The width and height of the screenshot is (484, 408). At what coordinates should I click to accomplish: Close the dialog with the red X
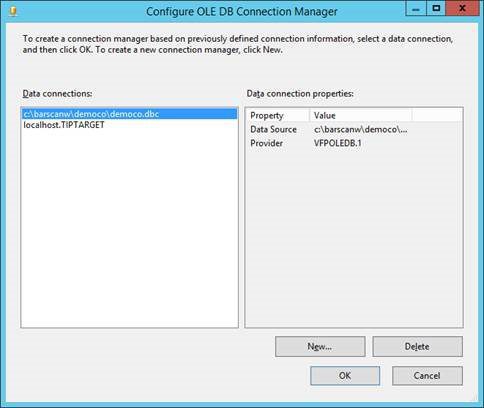[462, 8]
